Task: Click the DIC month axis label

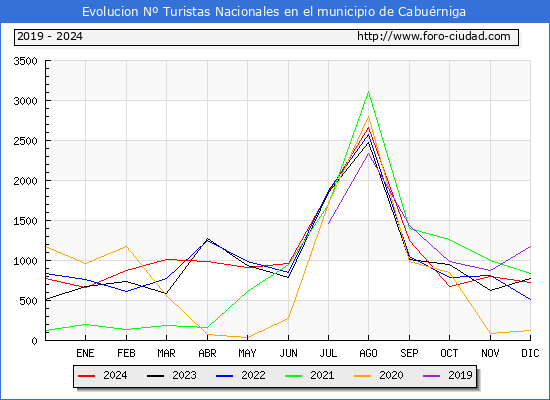Action: (x=530, y=353)
